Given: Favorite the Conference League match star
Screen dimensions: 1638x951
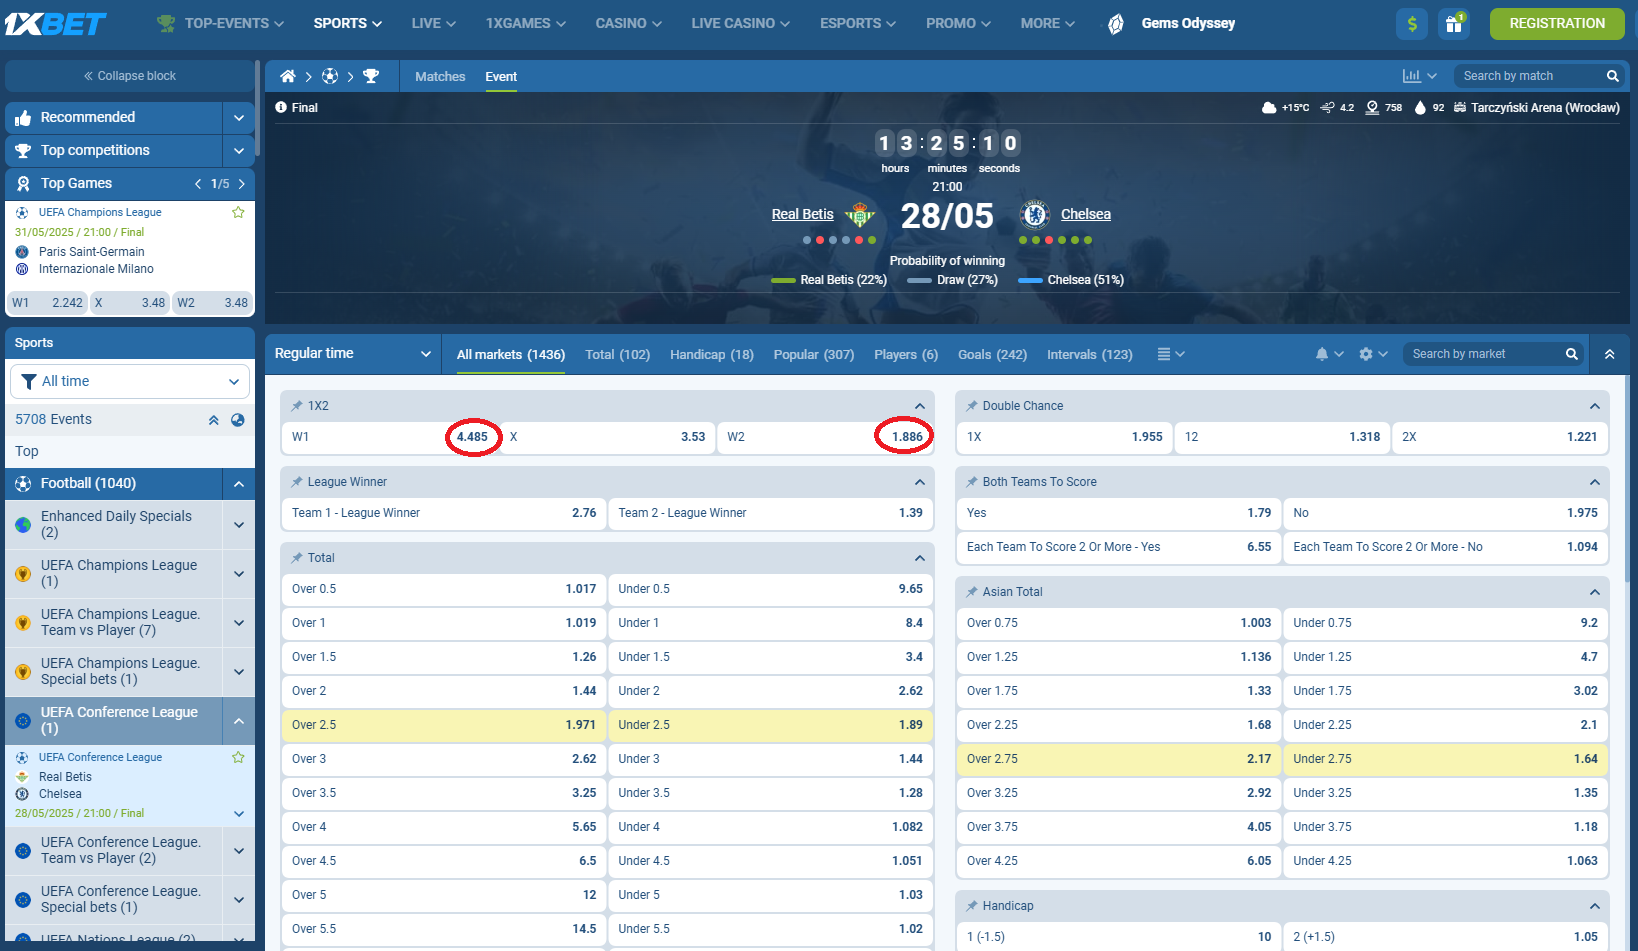Looking at the screenshot, I should (x=238, y=757).
